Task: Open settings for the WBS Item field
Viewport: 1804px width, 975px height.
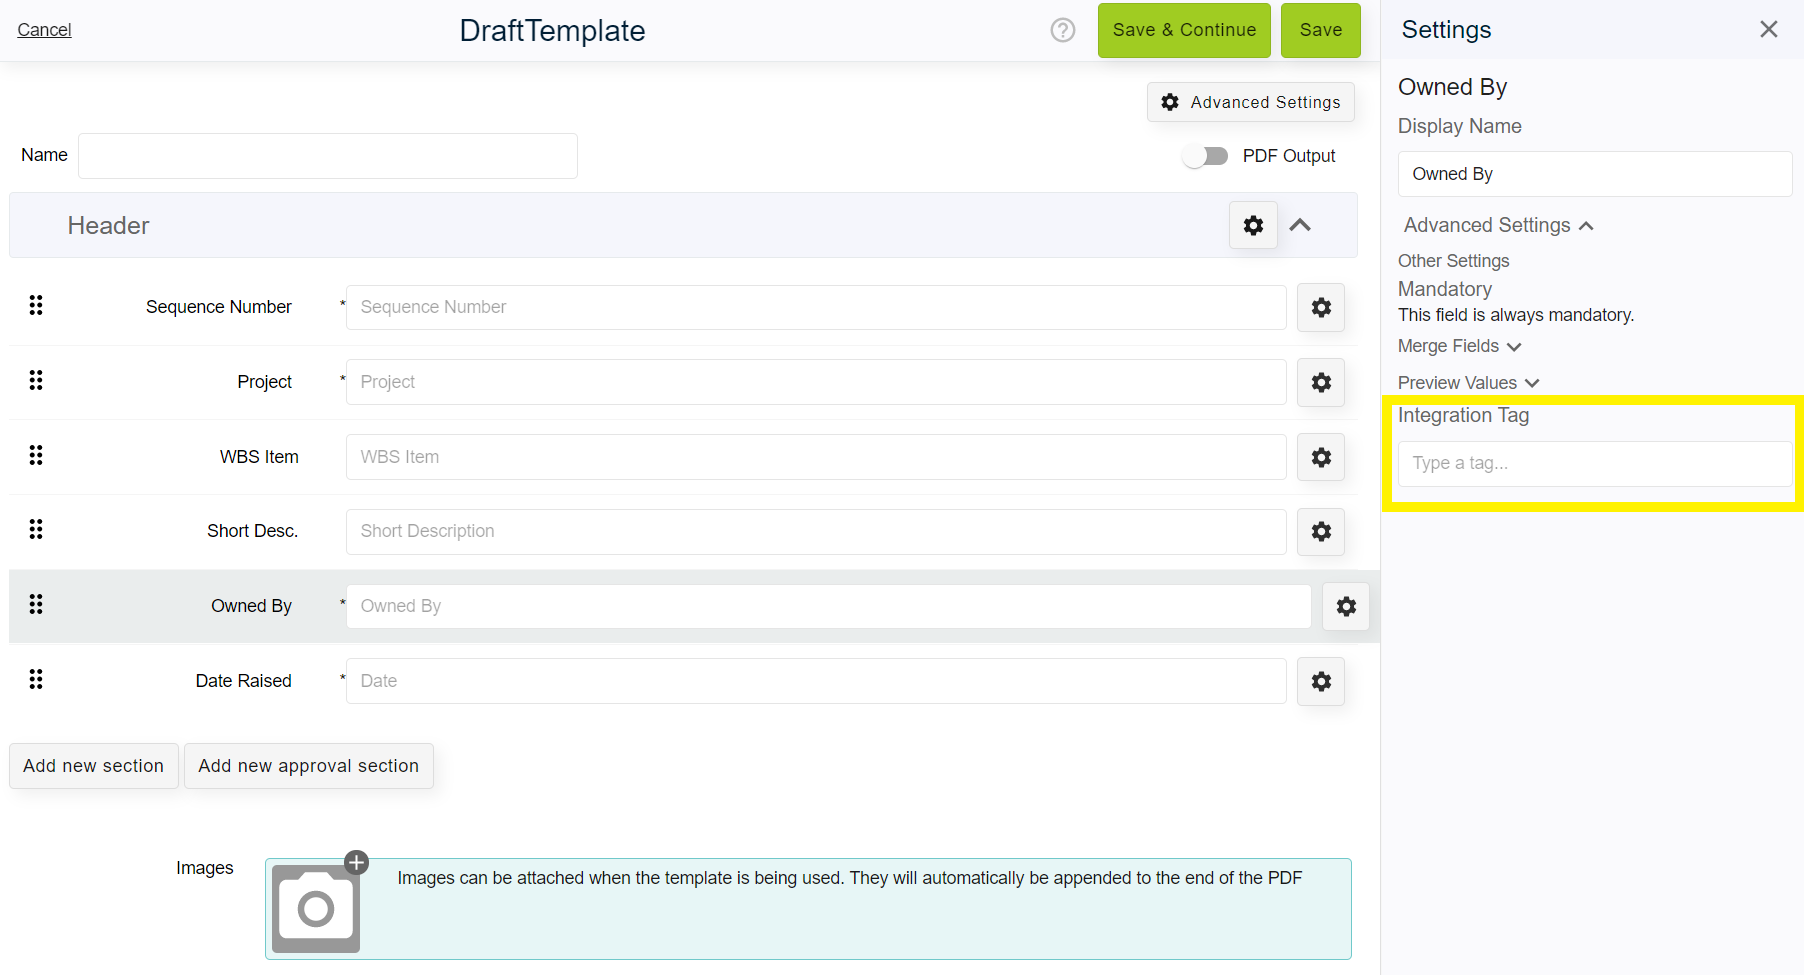Action: (1320, 457)
